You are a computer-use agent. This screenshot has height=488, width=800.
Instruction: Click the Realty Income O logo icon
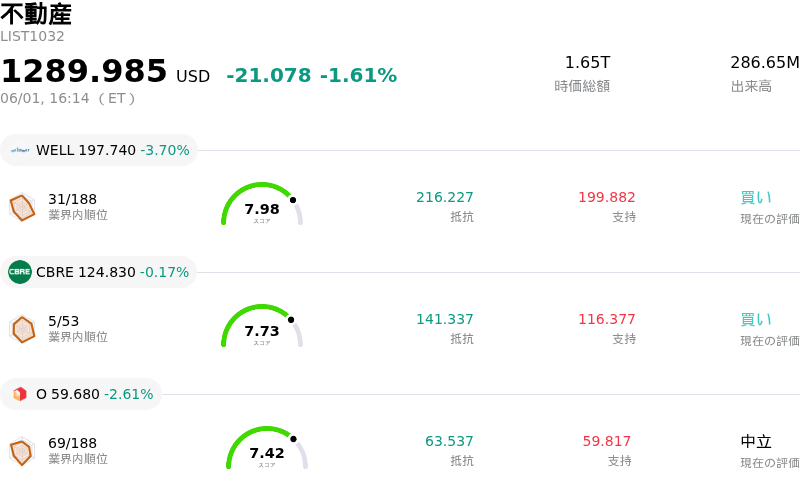coord(20,394)
